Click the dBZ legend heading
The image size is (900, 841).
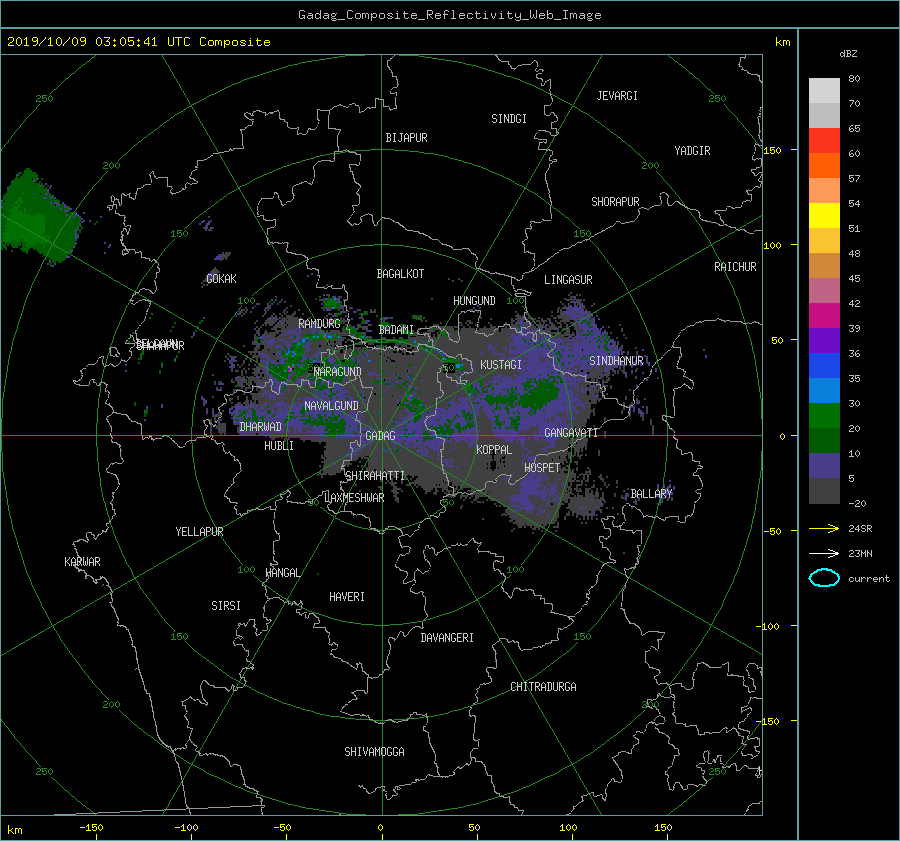848,54
